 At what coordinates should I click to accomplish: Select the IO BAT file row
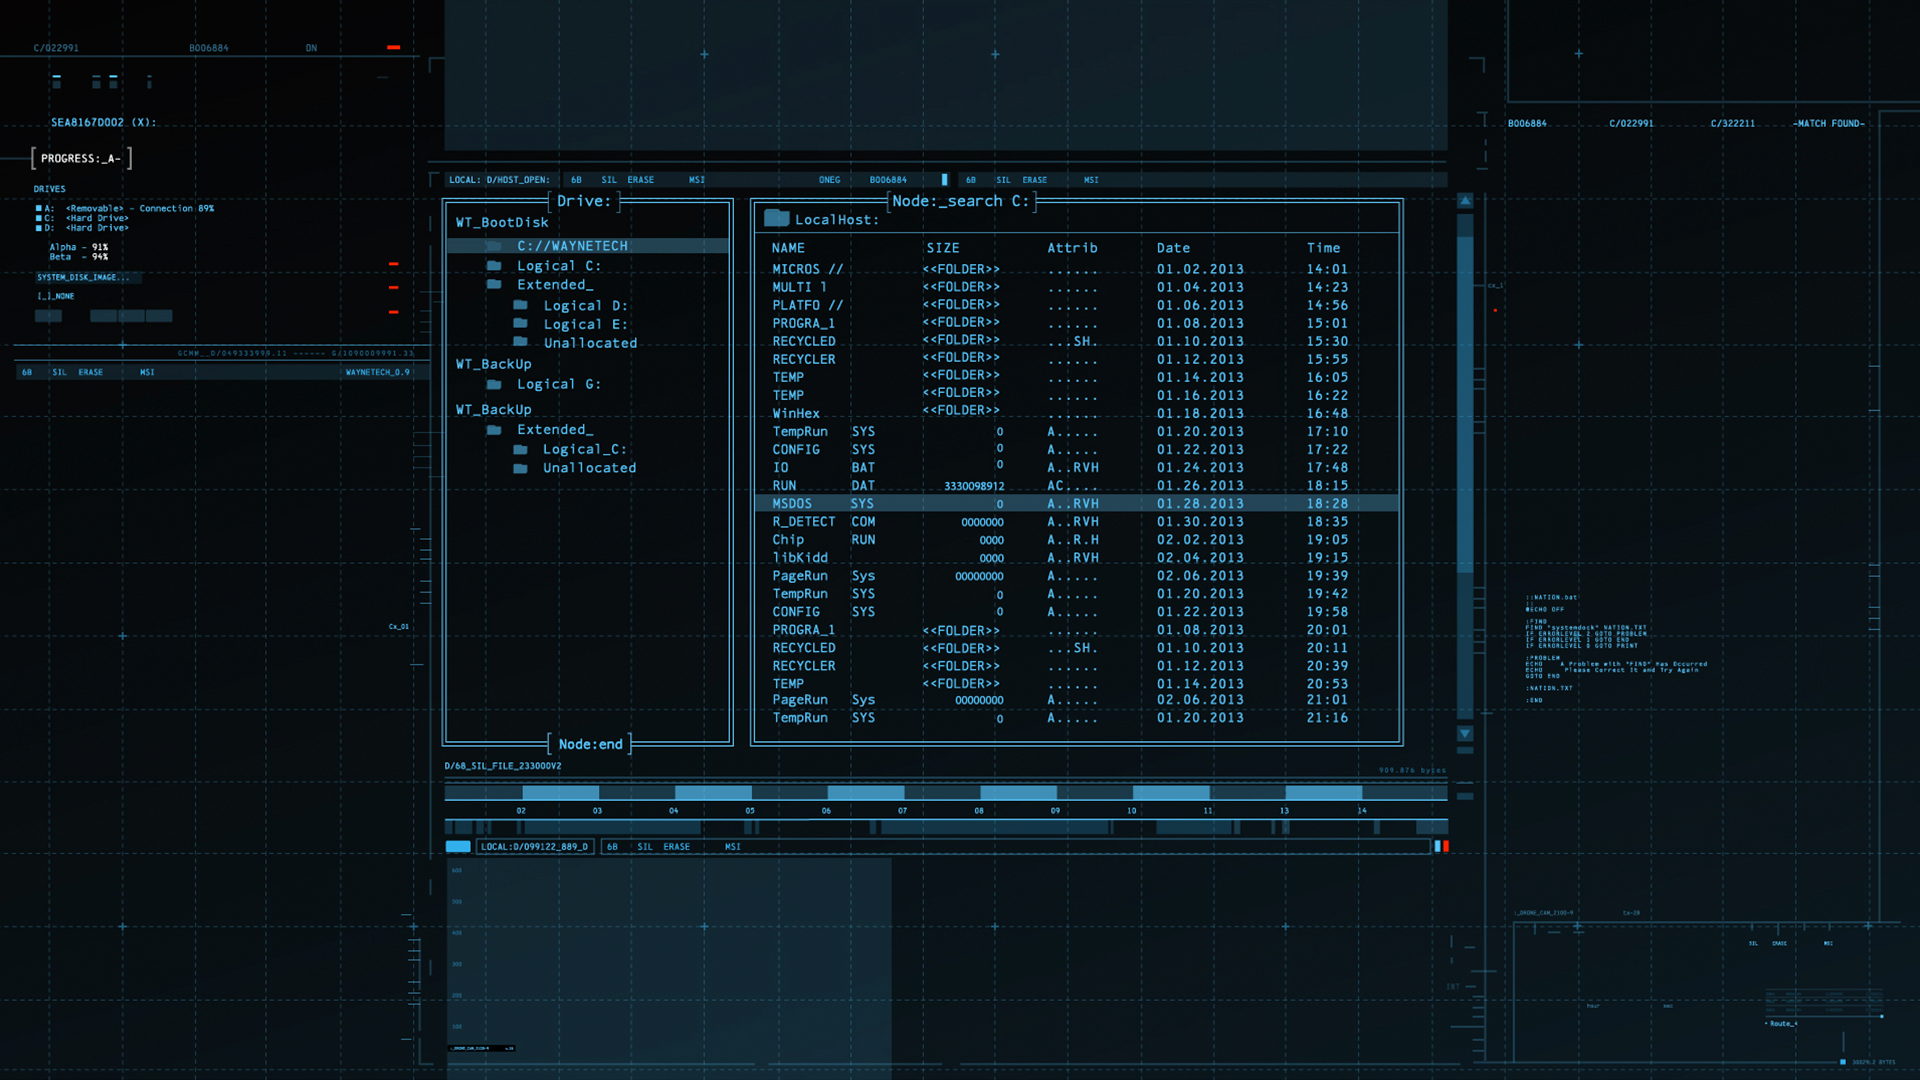point(1076,468)
